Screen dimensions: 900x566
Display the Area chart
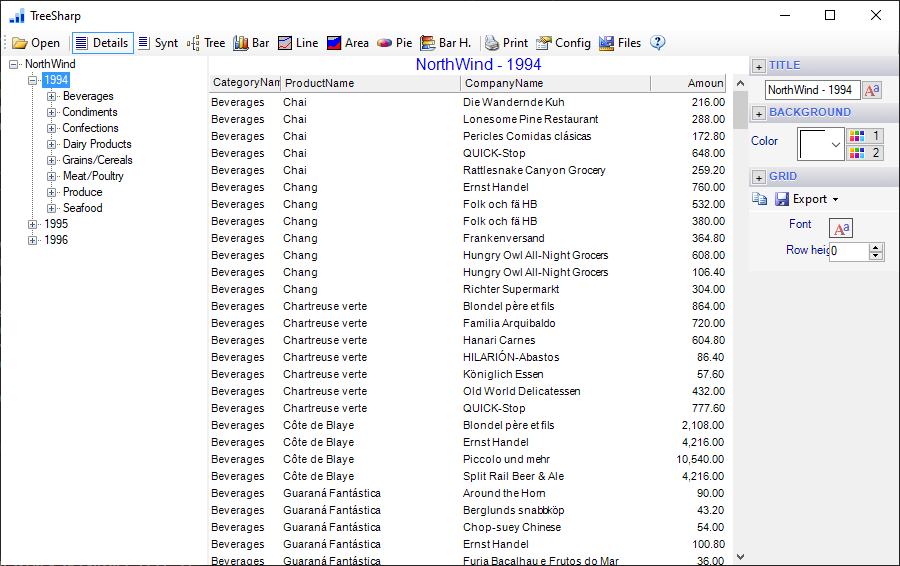point(348,43)
